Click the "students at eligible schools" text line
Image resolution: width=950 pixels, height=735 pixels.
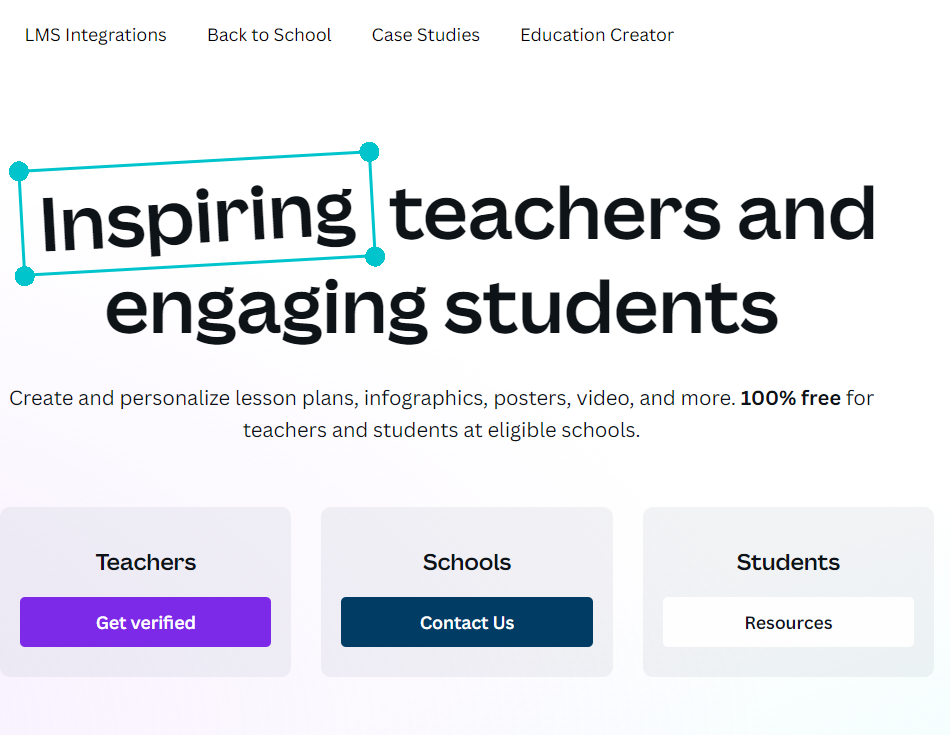pyautogui.click(x=441, y=431)
